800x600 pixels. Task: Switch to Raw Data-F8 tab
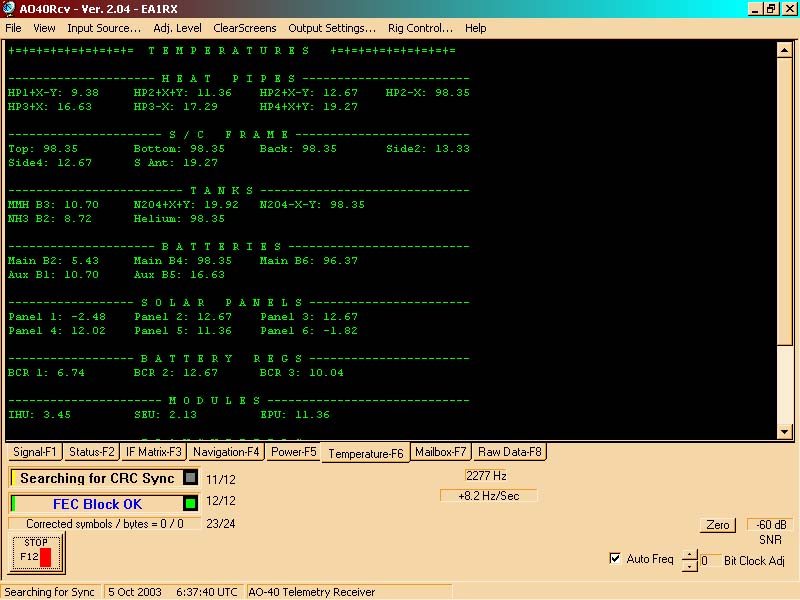click(510, 452)
